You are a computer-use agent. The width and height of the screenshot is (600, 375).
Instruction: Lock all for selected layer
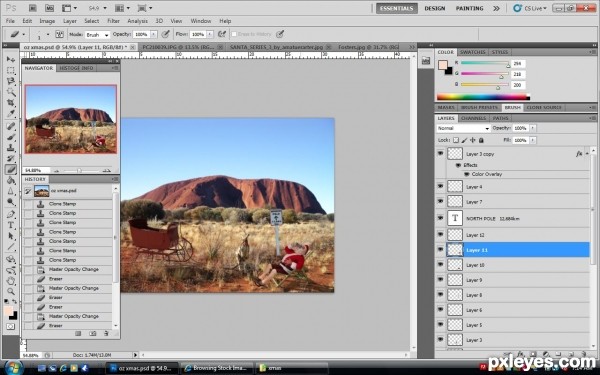(481, 140)
